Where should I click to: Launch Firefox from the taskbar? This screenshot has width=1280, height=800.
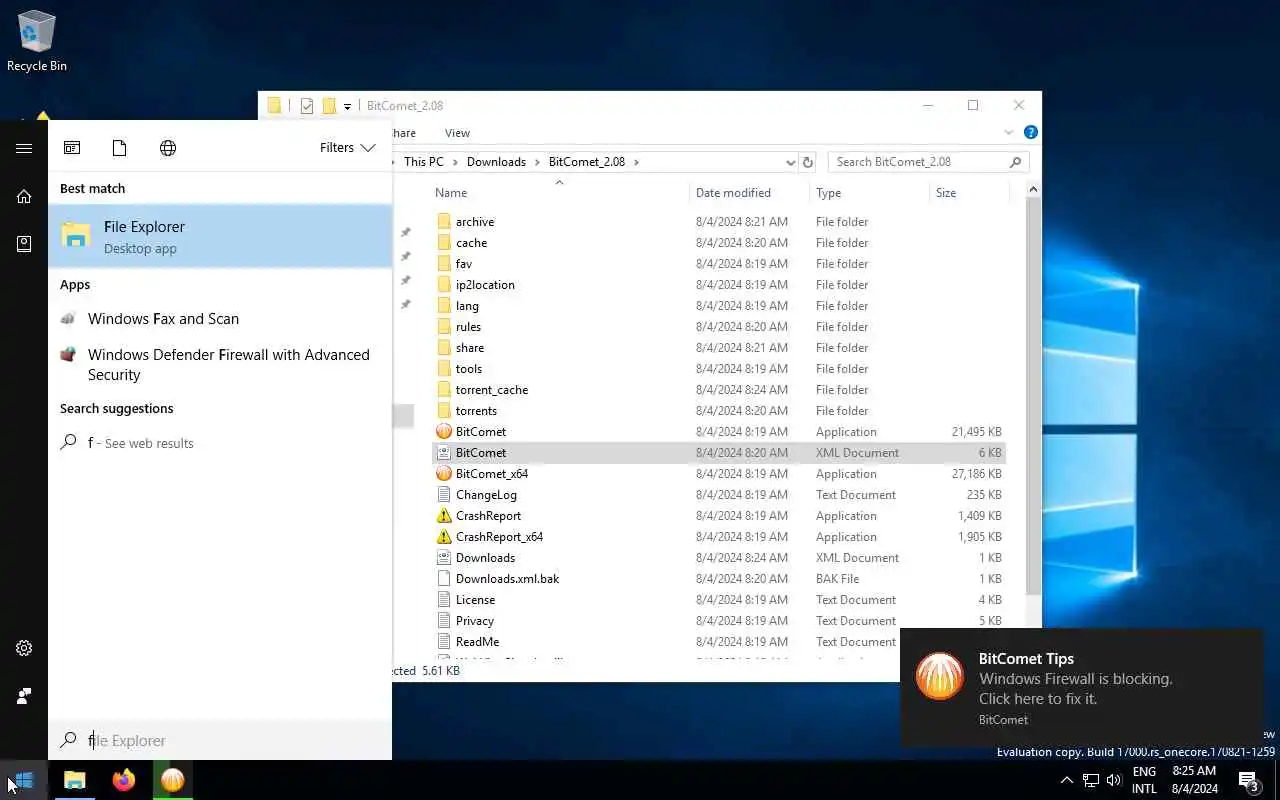coord(124,780)
